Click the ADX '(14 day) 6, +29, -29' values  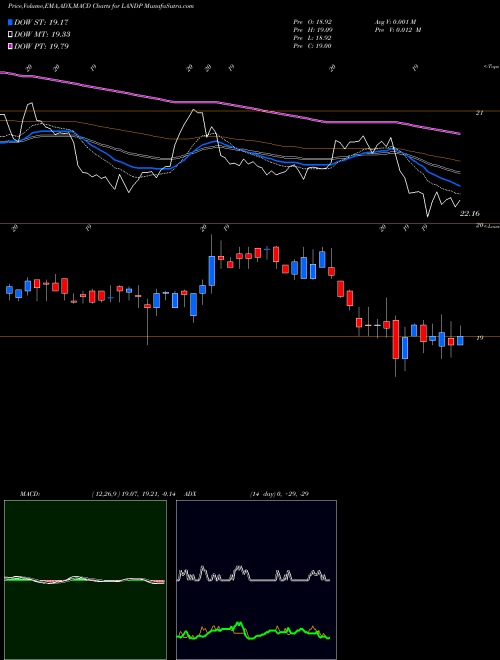(279, 494)
